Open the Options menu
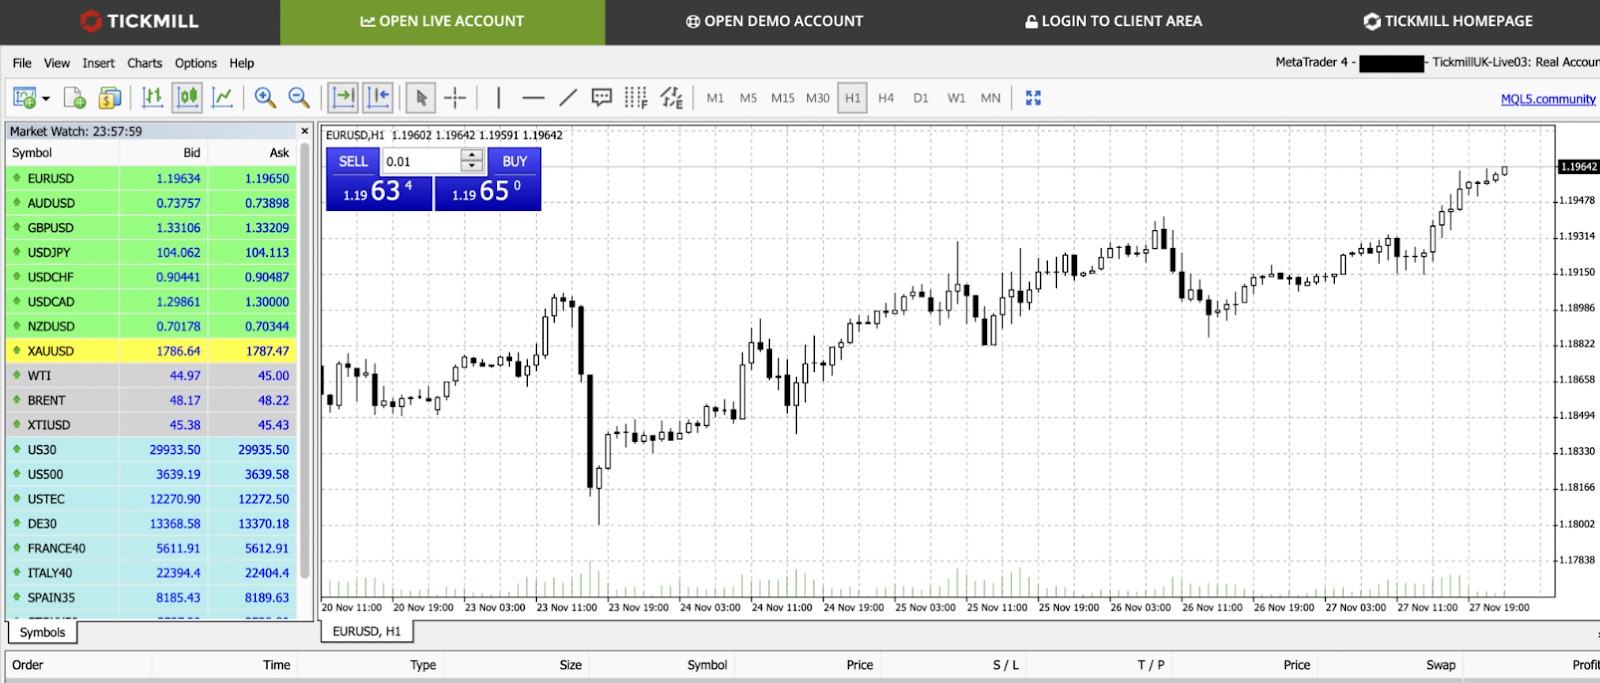The height and width of the screenshot is (683, 1600). click(x=196, y=63)
